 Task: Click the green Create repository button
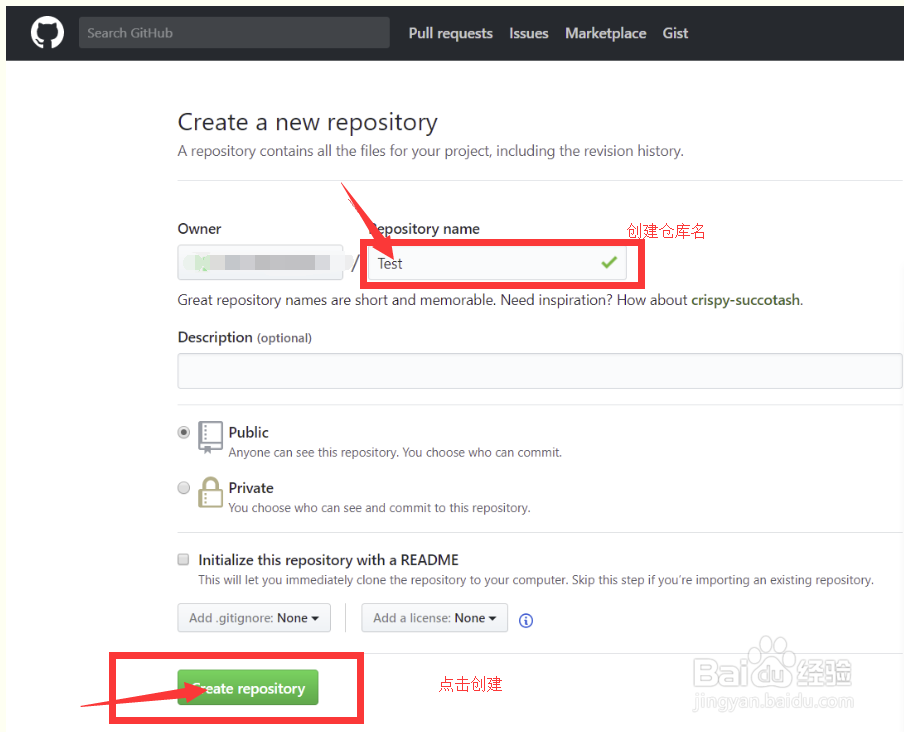[x=248, y=688]
